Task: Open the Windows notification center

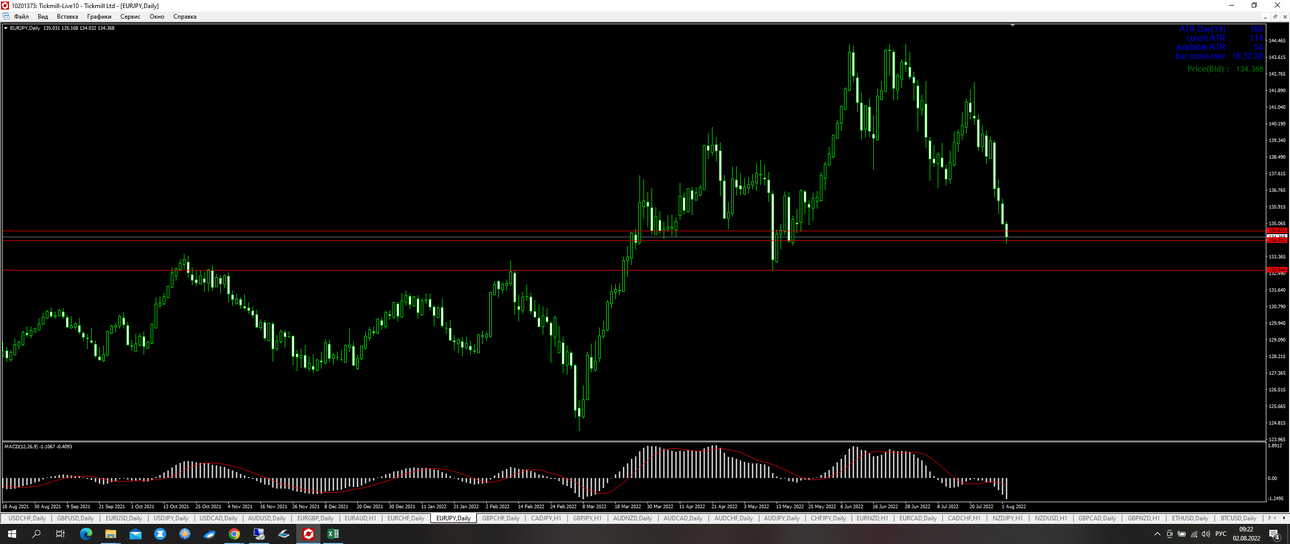Action: pyautogui.click(x=1276, y=534)
